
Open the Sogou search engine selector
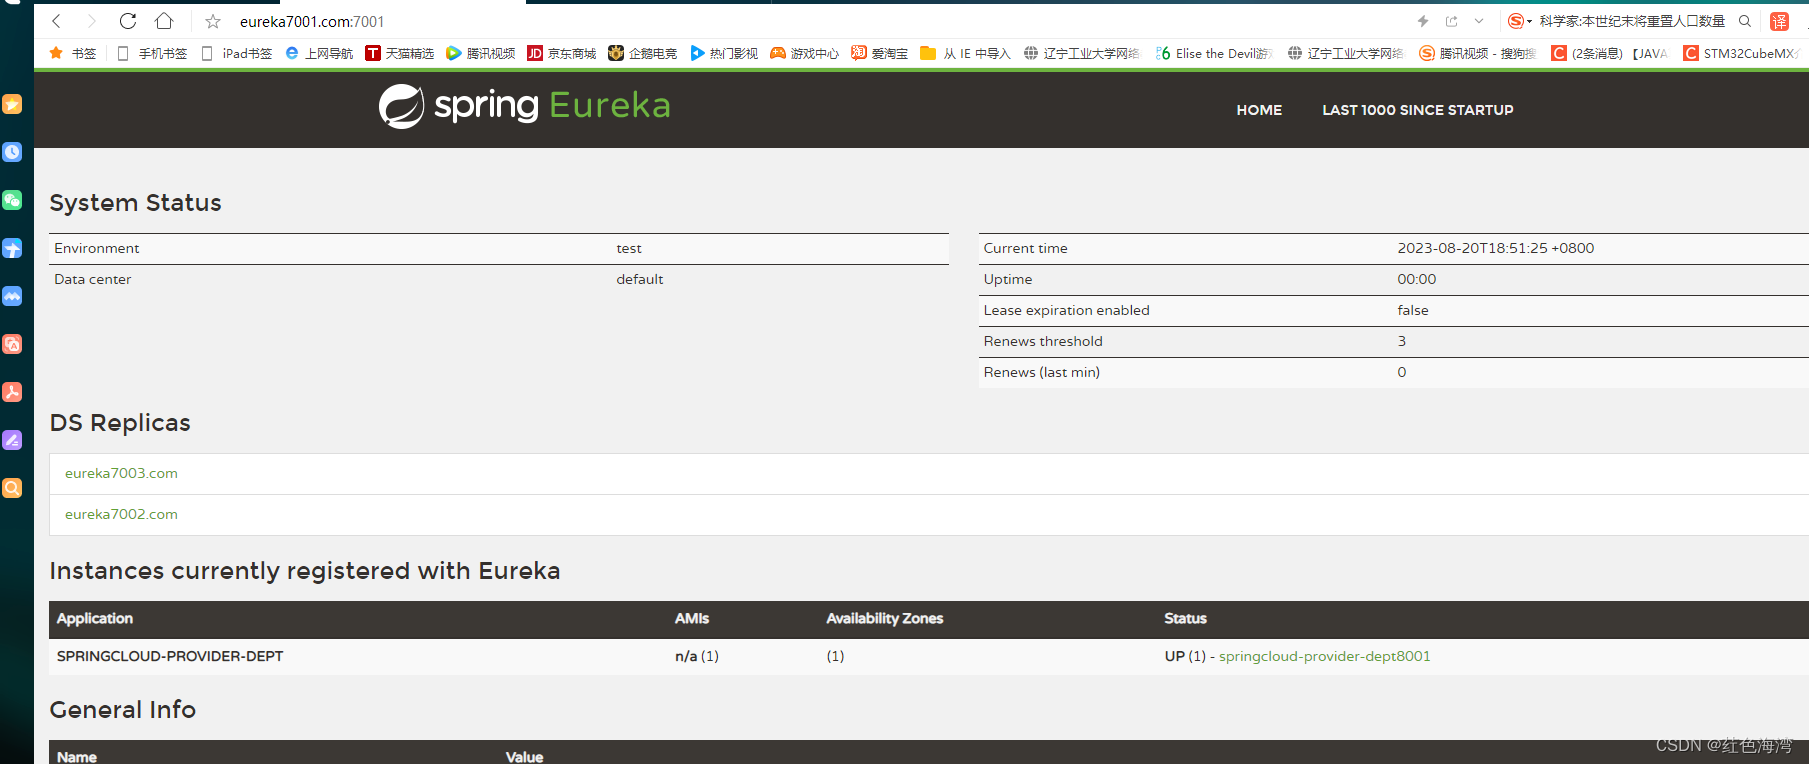click(1519, 21)
